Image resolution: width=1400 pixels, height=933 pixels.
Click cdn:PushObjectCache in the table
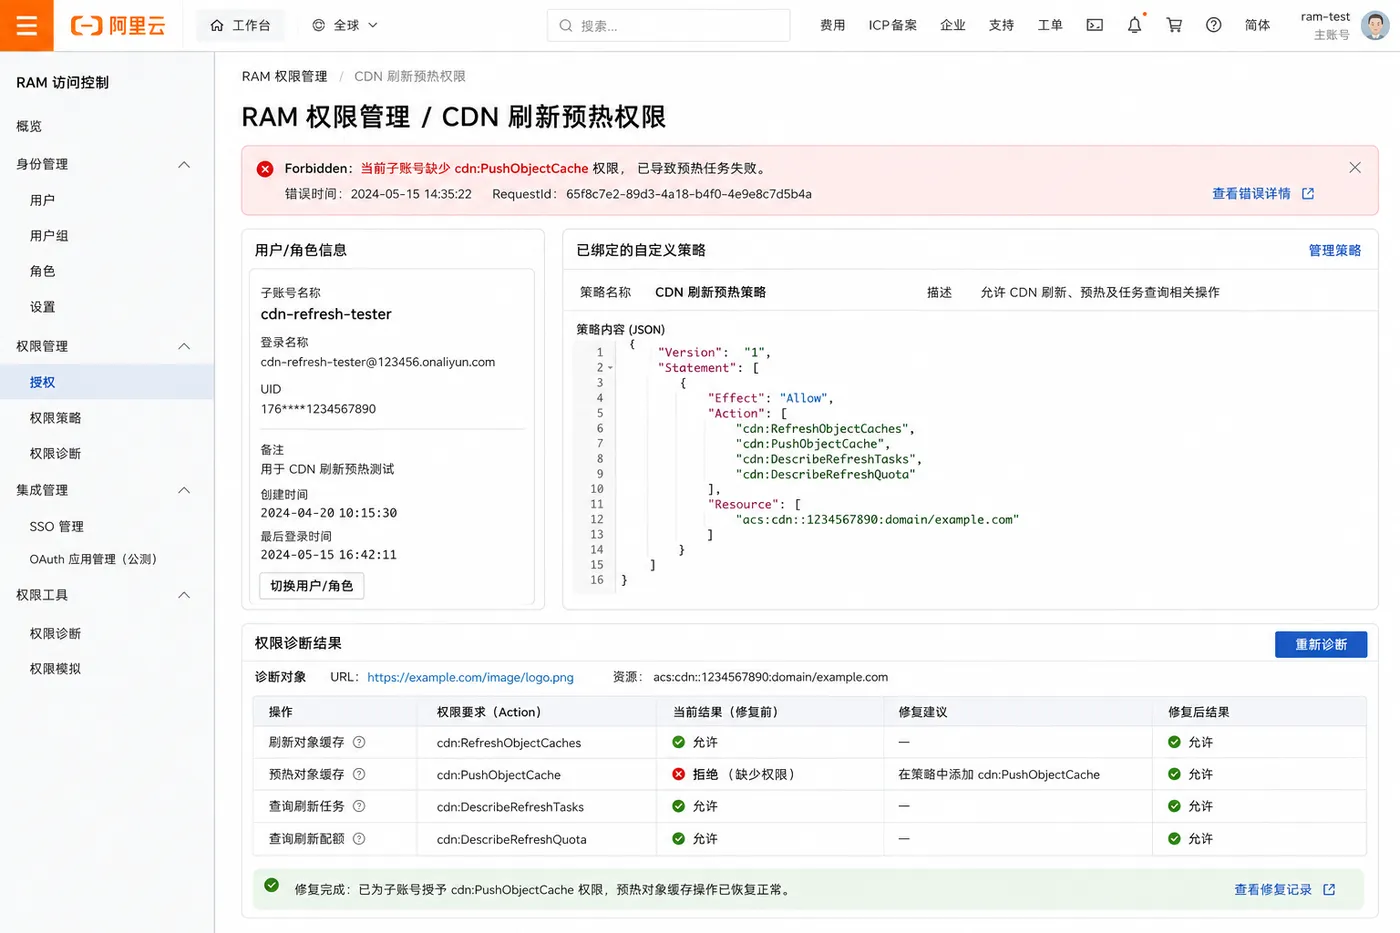tap(498, 775)
